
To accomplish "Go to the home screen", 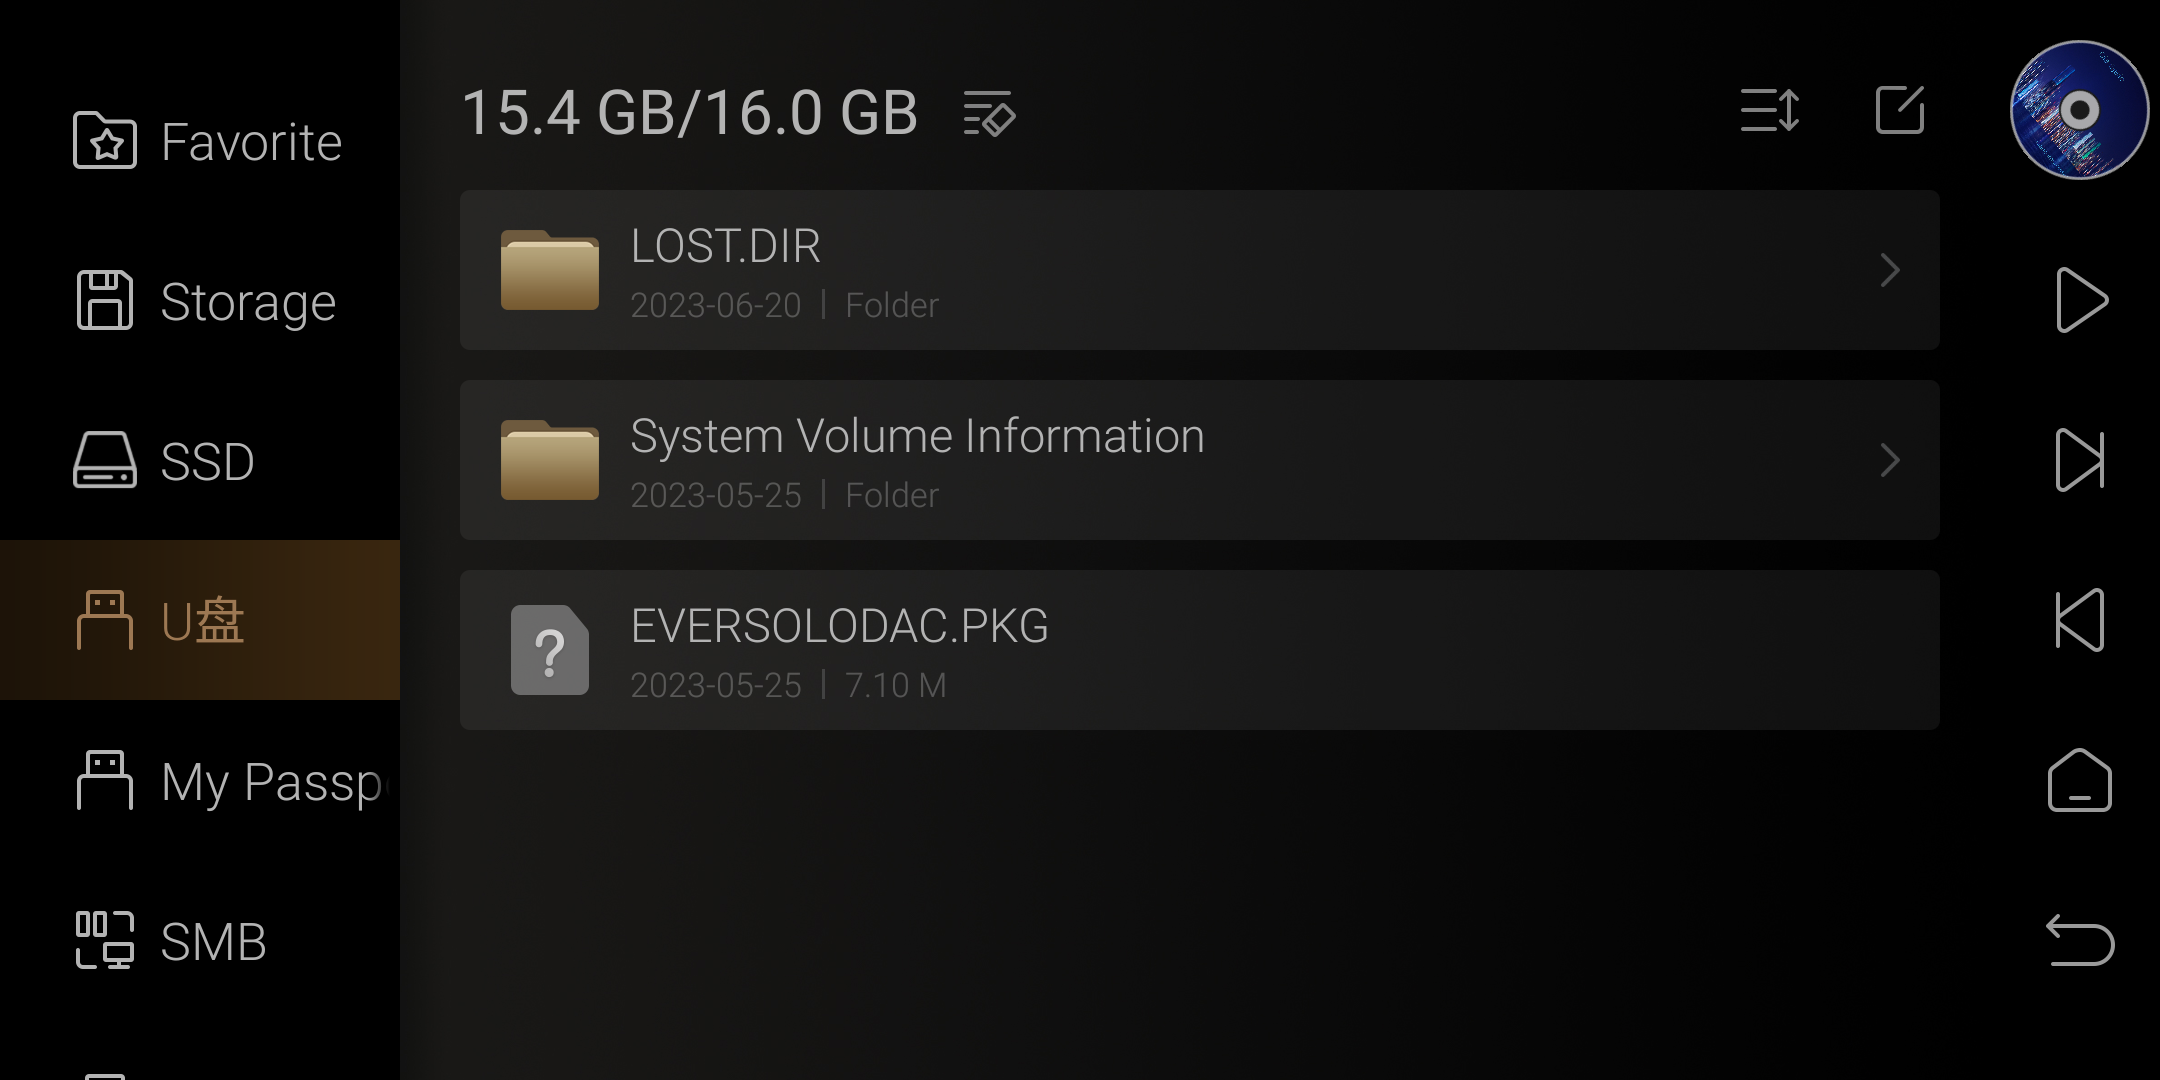I will (2080, 780).
